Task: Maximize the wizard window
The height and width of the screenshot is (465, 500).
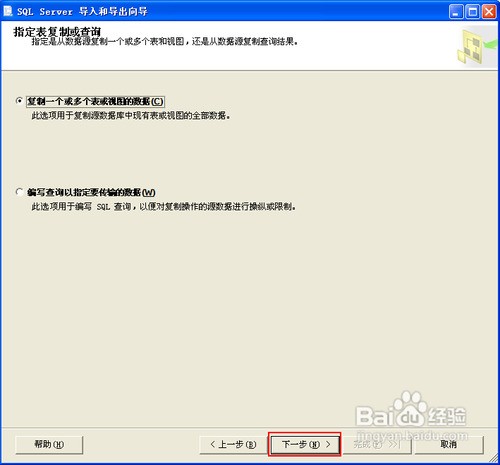Action: [473, 12]
